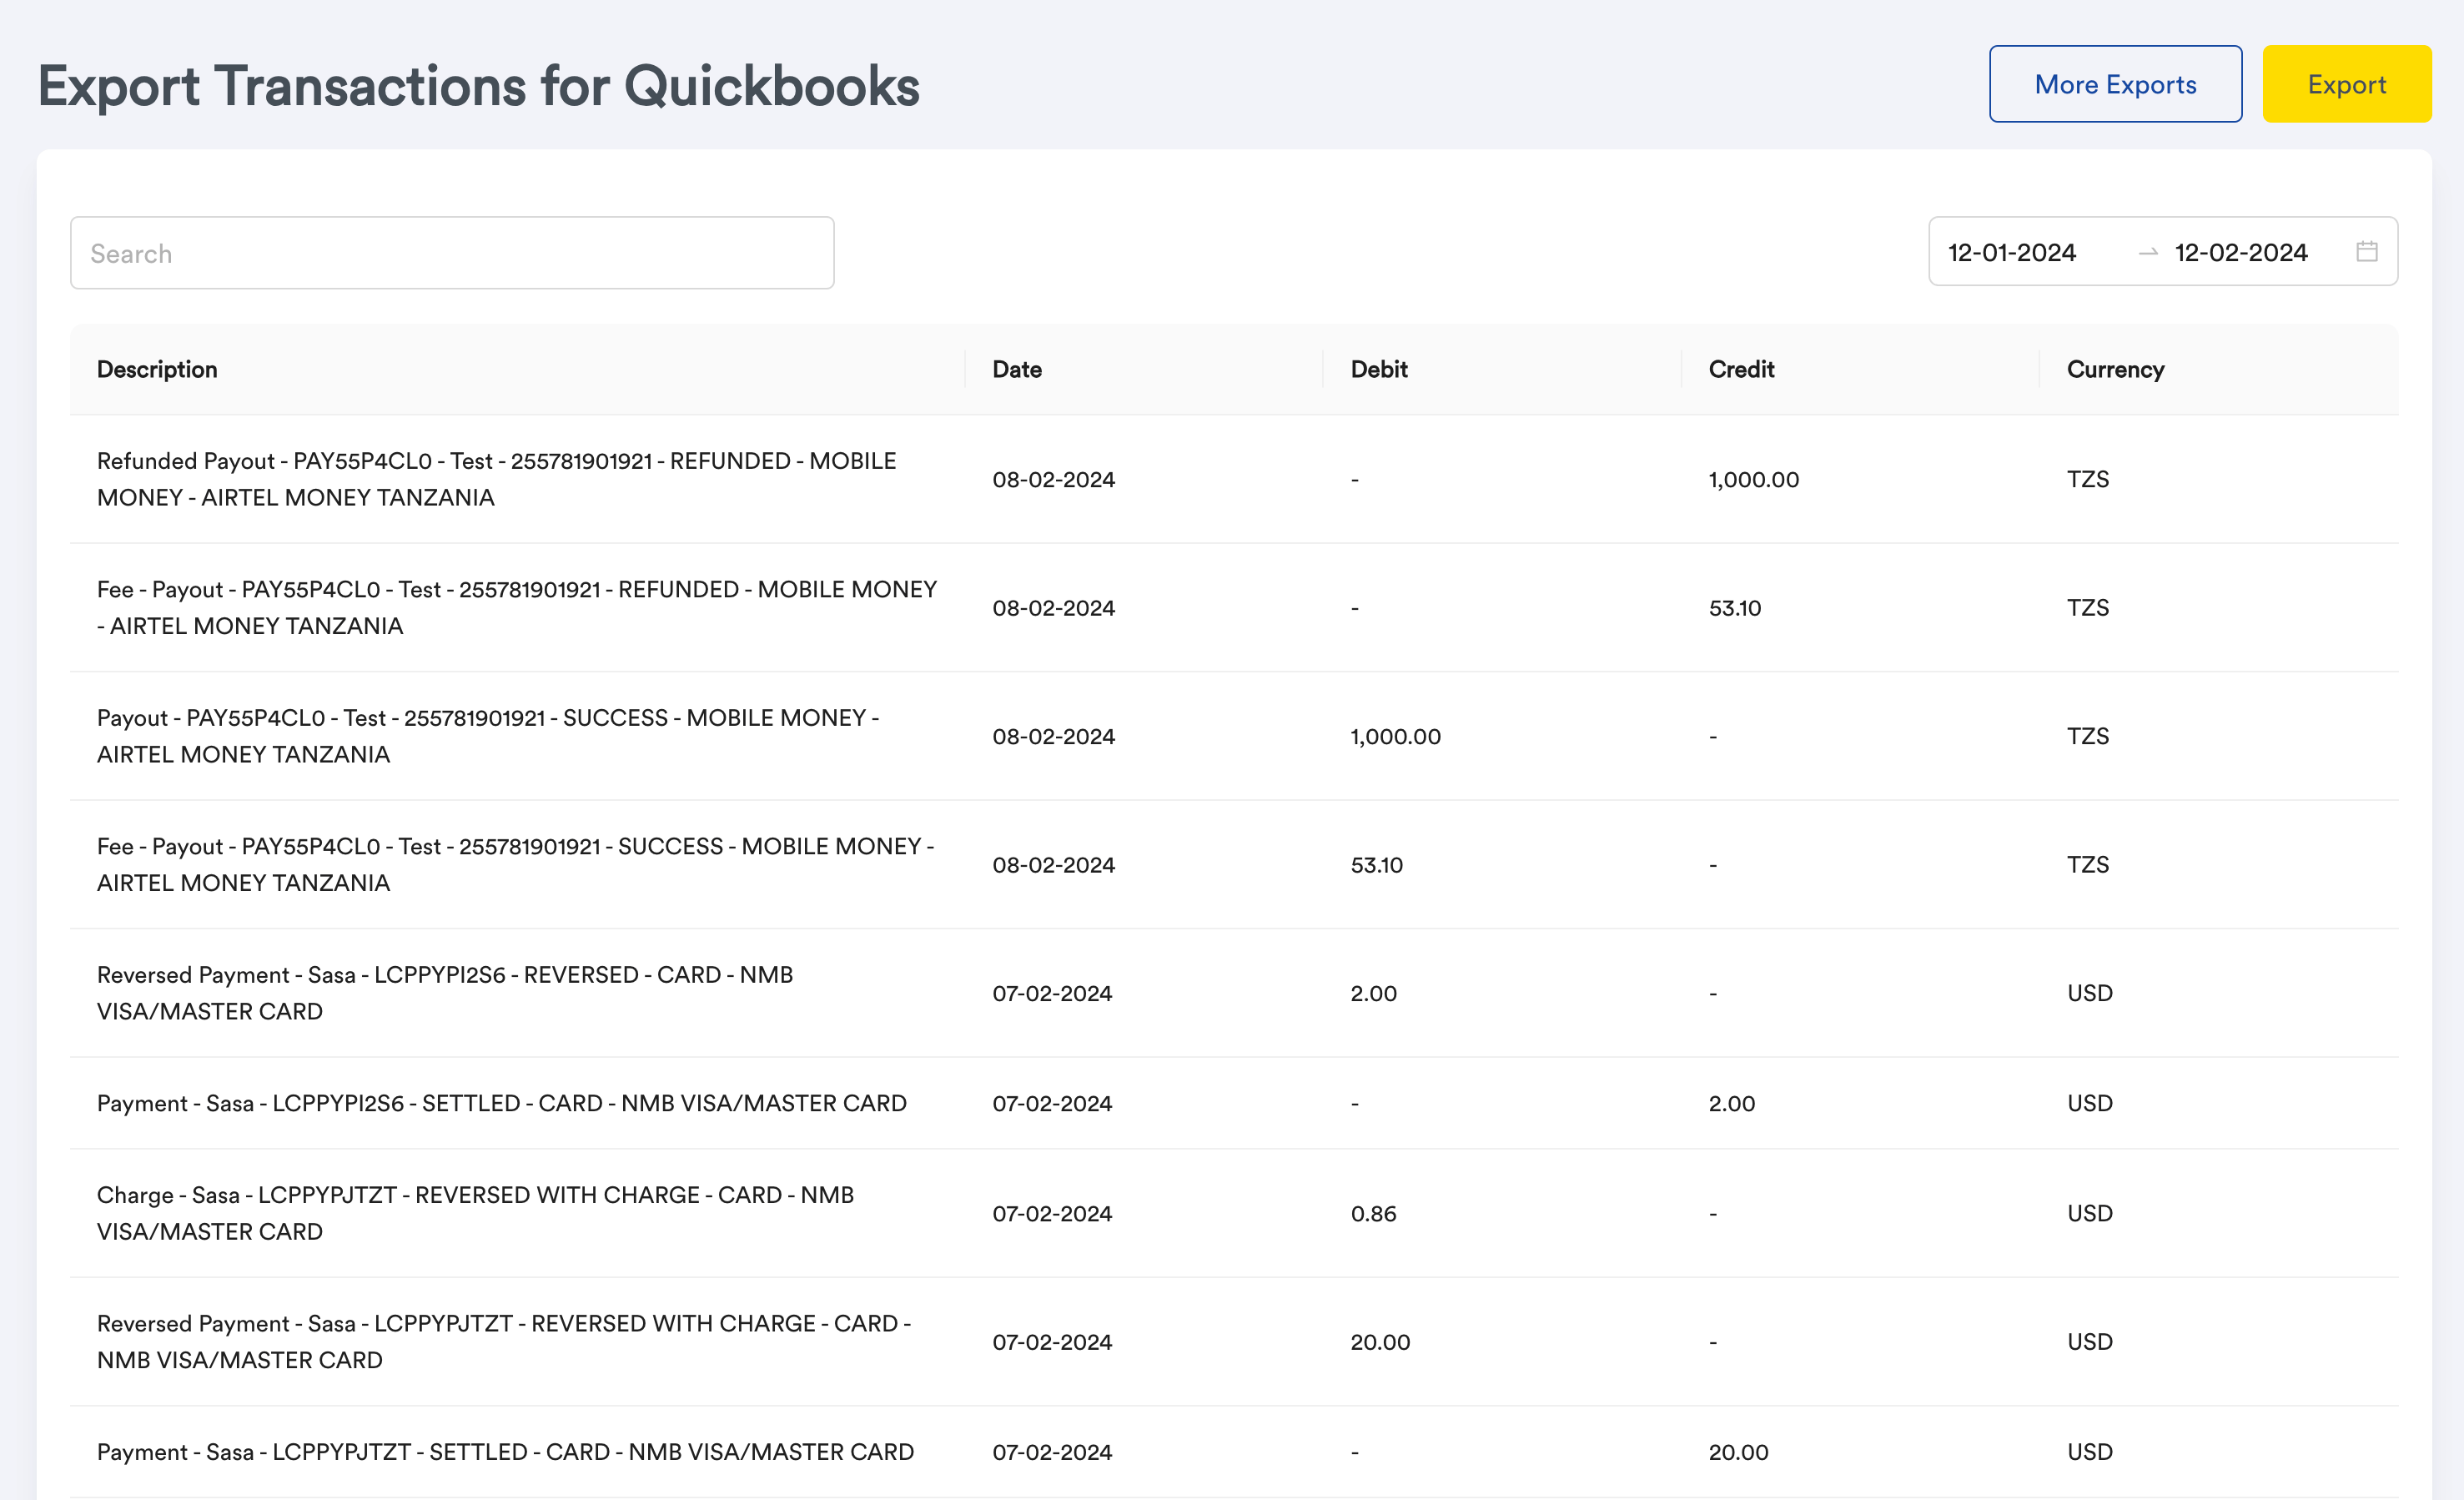Select the Refunded Payout PAY55P4CL0 description
The image size is (2464, 1500).
(x=497, y=479)
